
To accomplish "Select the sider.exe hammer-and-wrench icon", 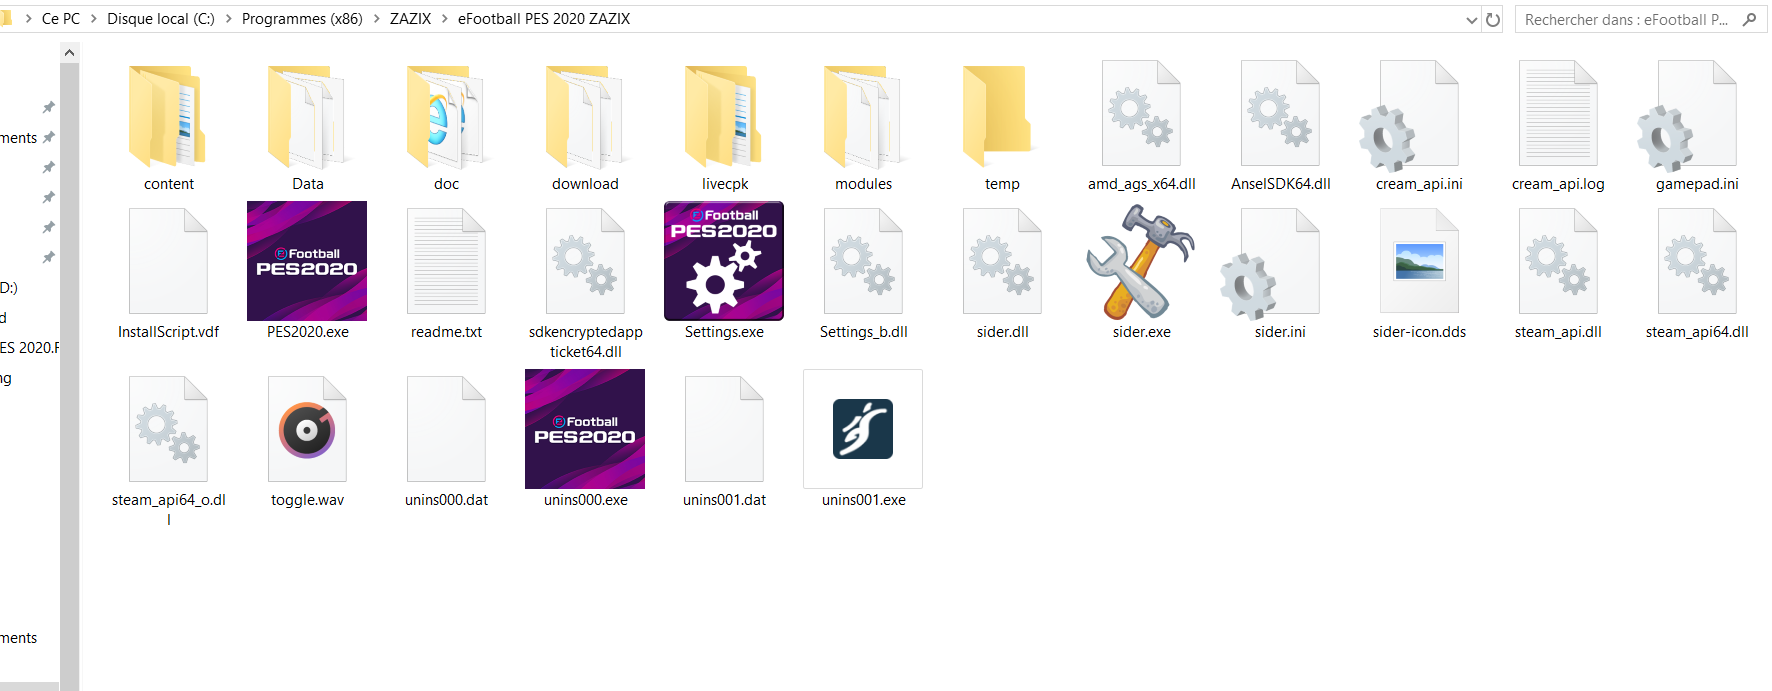I will [x=1141, y=261].
